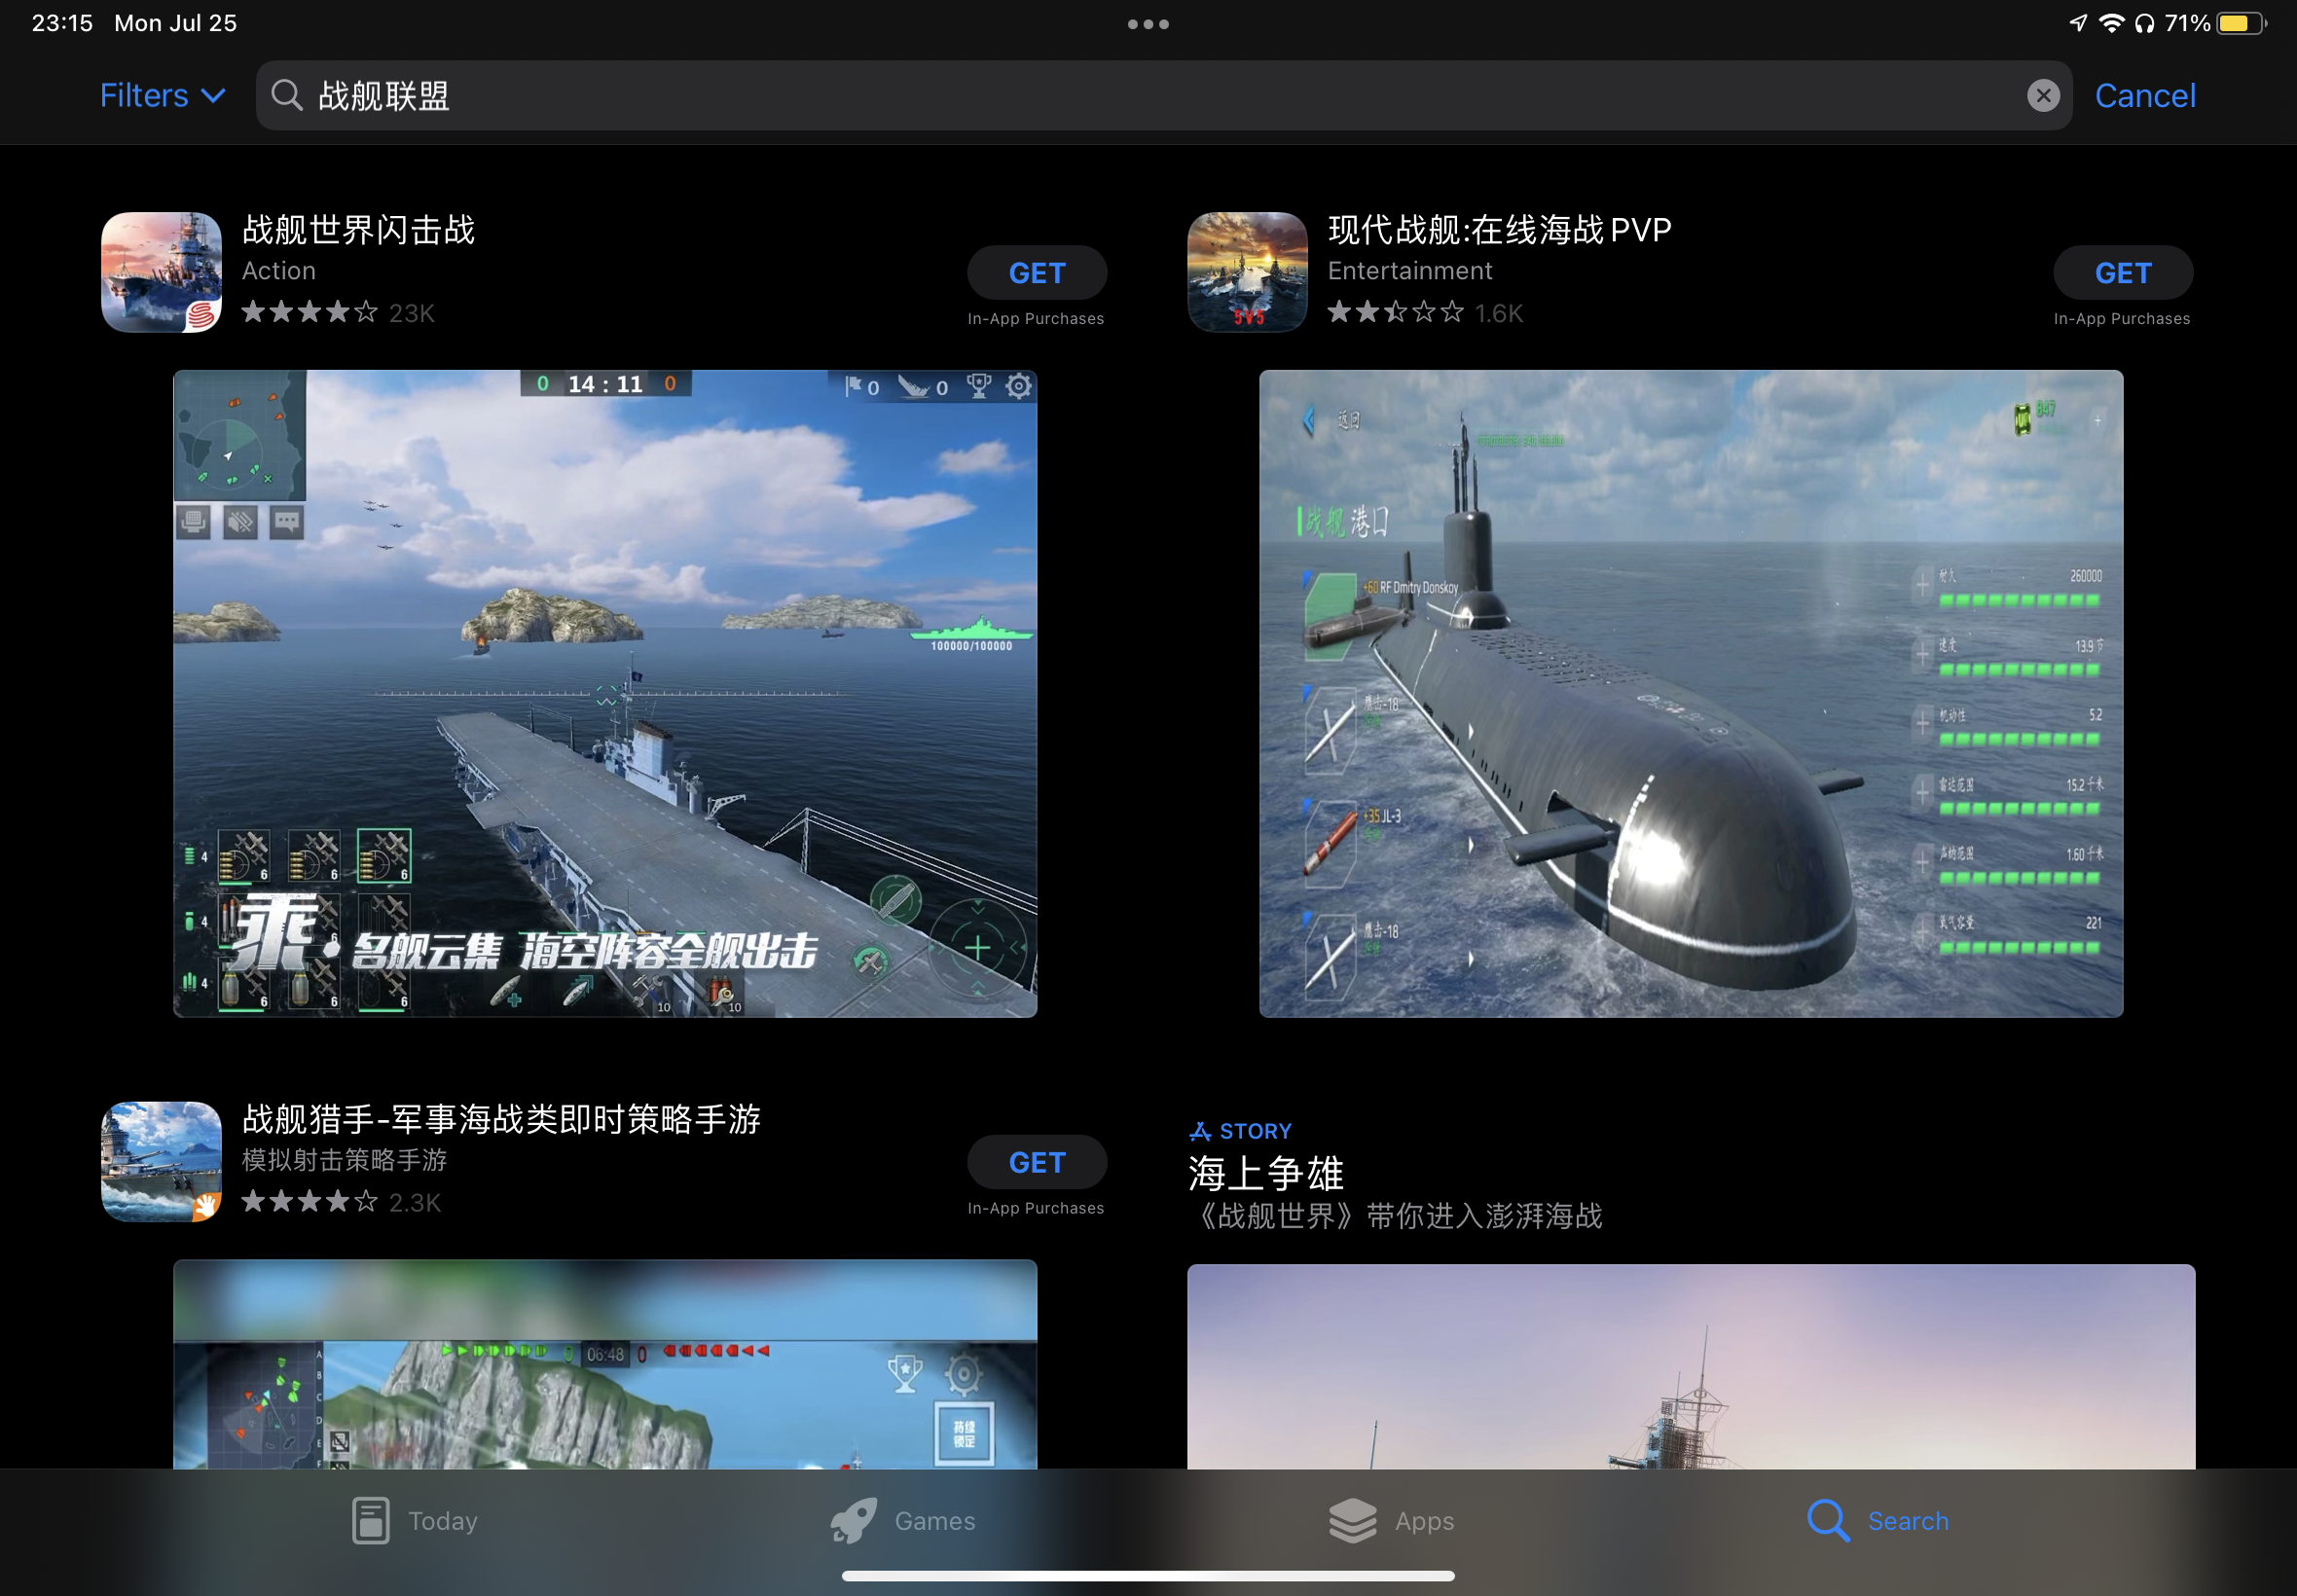Switch to the Games tab
2297x1596 pixels.
[903, 1521]
